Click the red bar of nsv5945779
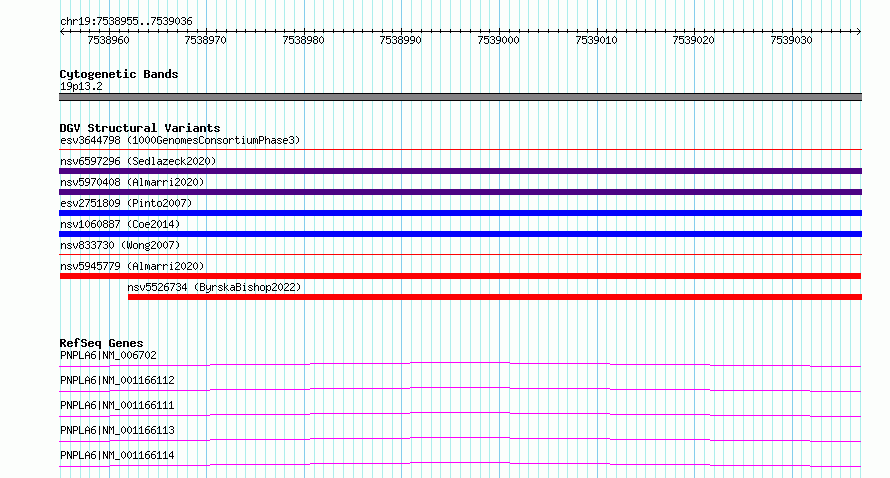This screenshot has height=478, width=890. tap(460, 276)
